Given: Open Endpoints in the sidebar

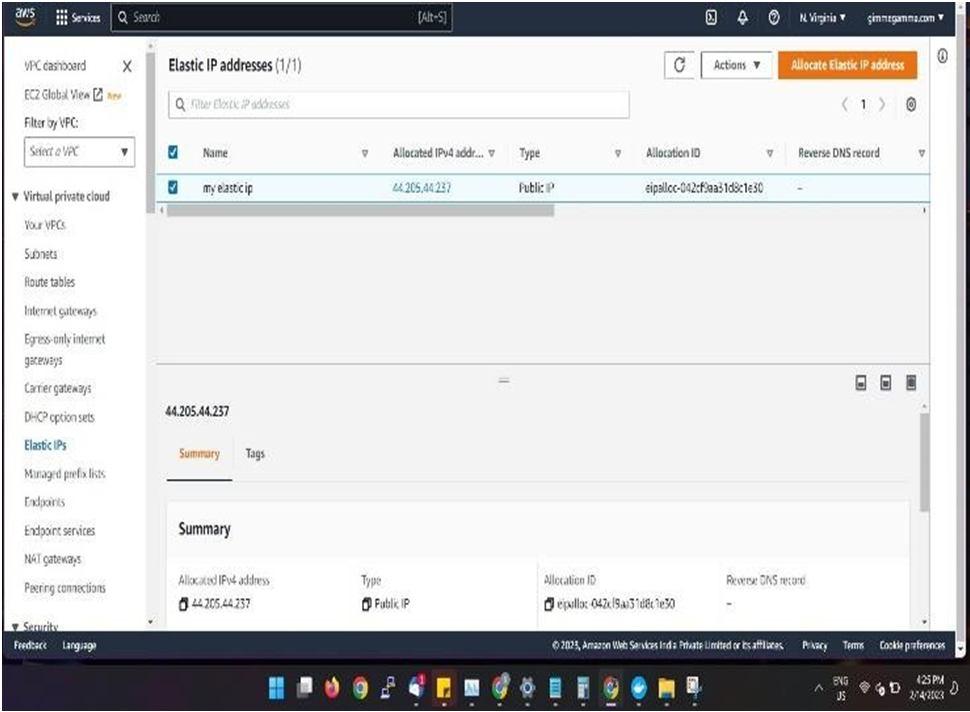Looking at the screenshot, I should pos(45,502).
